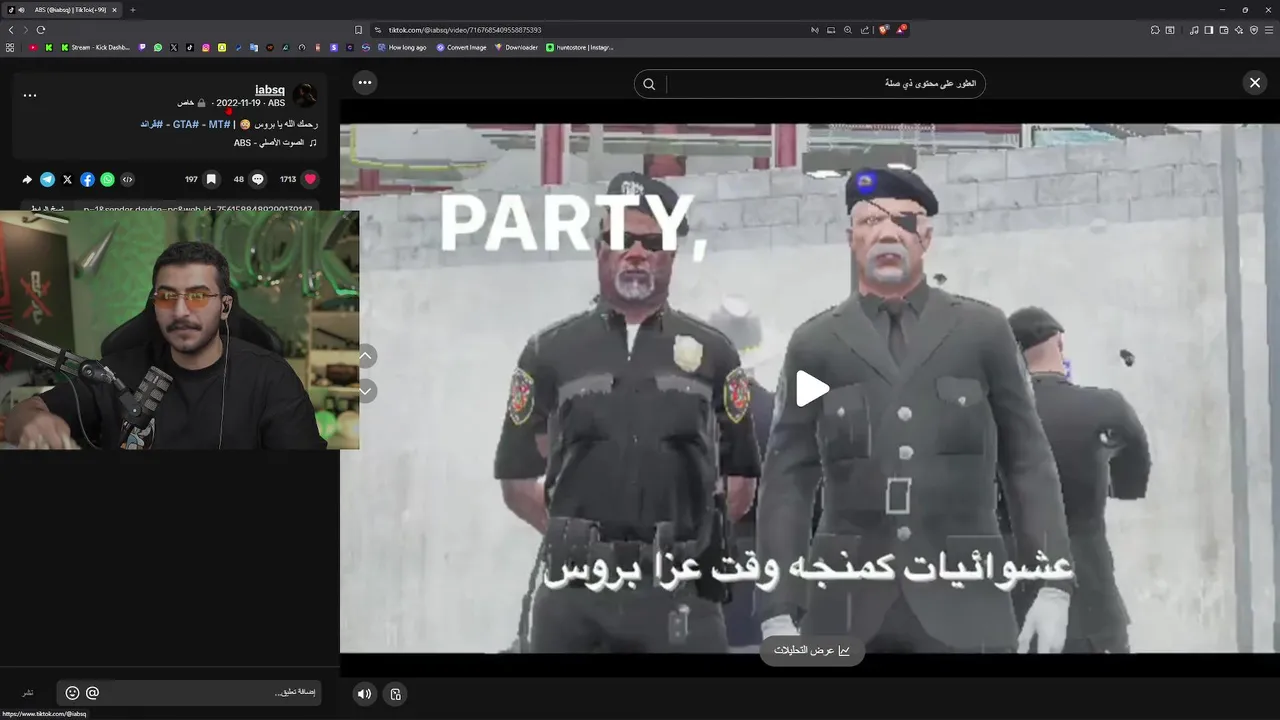Open the #GTA hashtag
Screen dimensions: 1280x720
(x=184, y=124)
